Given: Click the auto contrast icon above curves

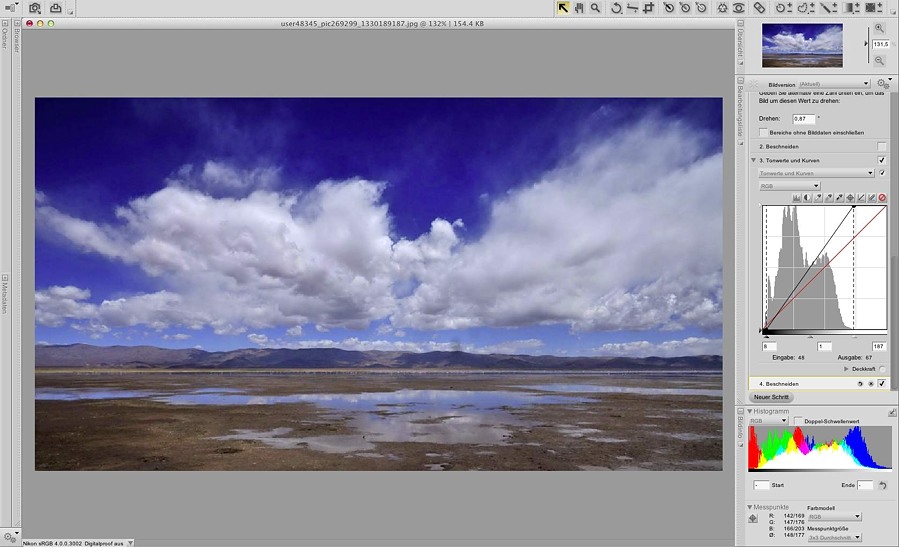Looking at the screenshot, I should [807, 198].
